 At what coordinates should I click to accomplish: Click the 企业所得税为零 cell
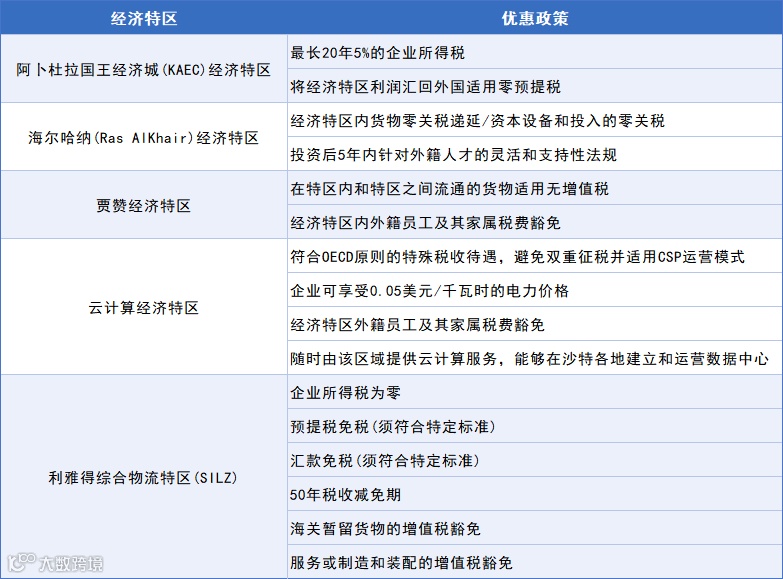[x=535, y=392]
